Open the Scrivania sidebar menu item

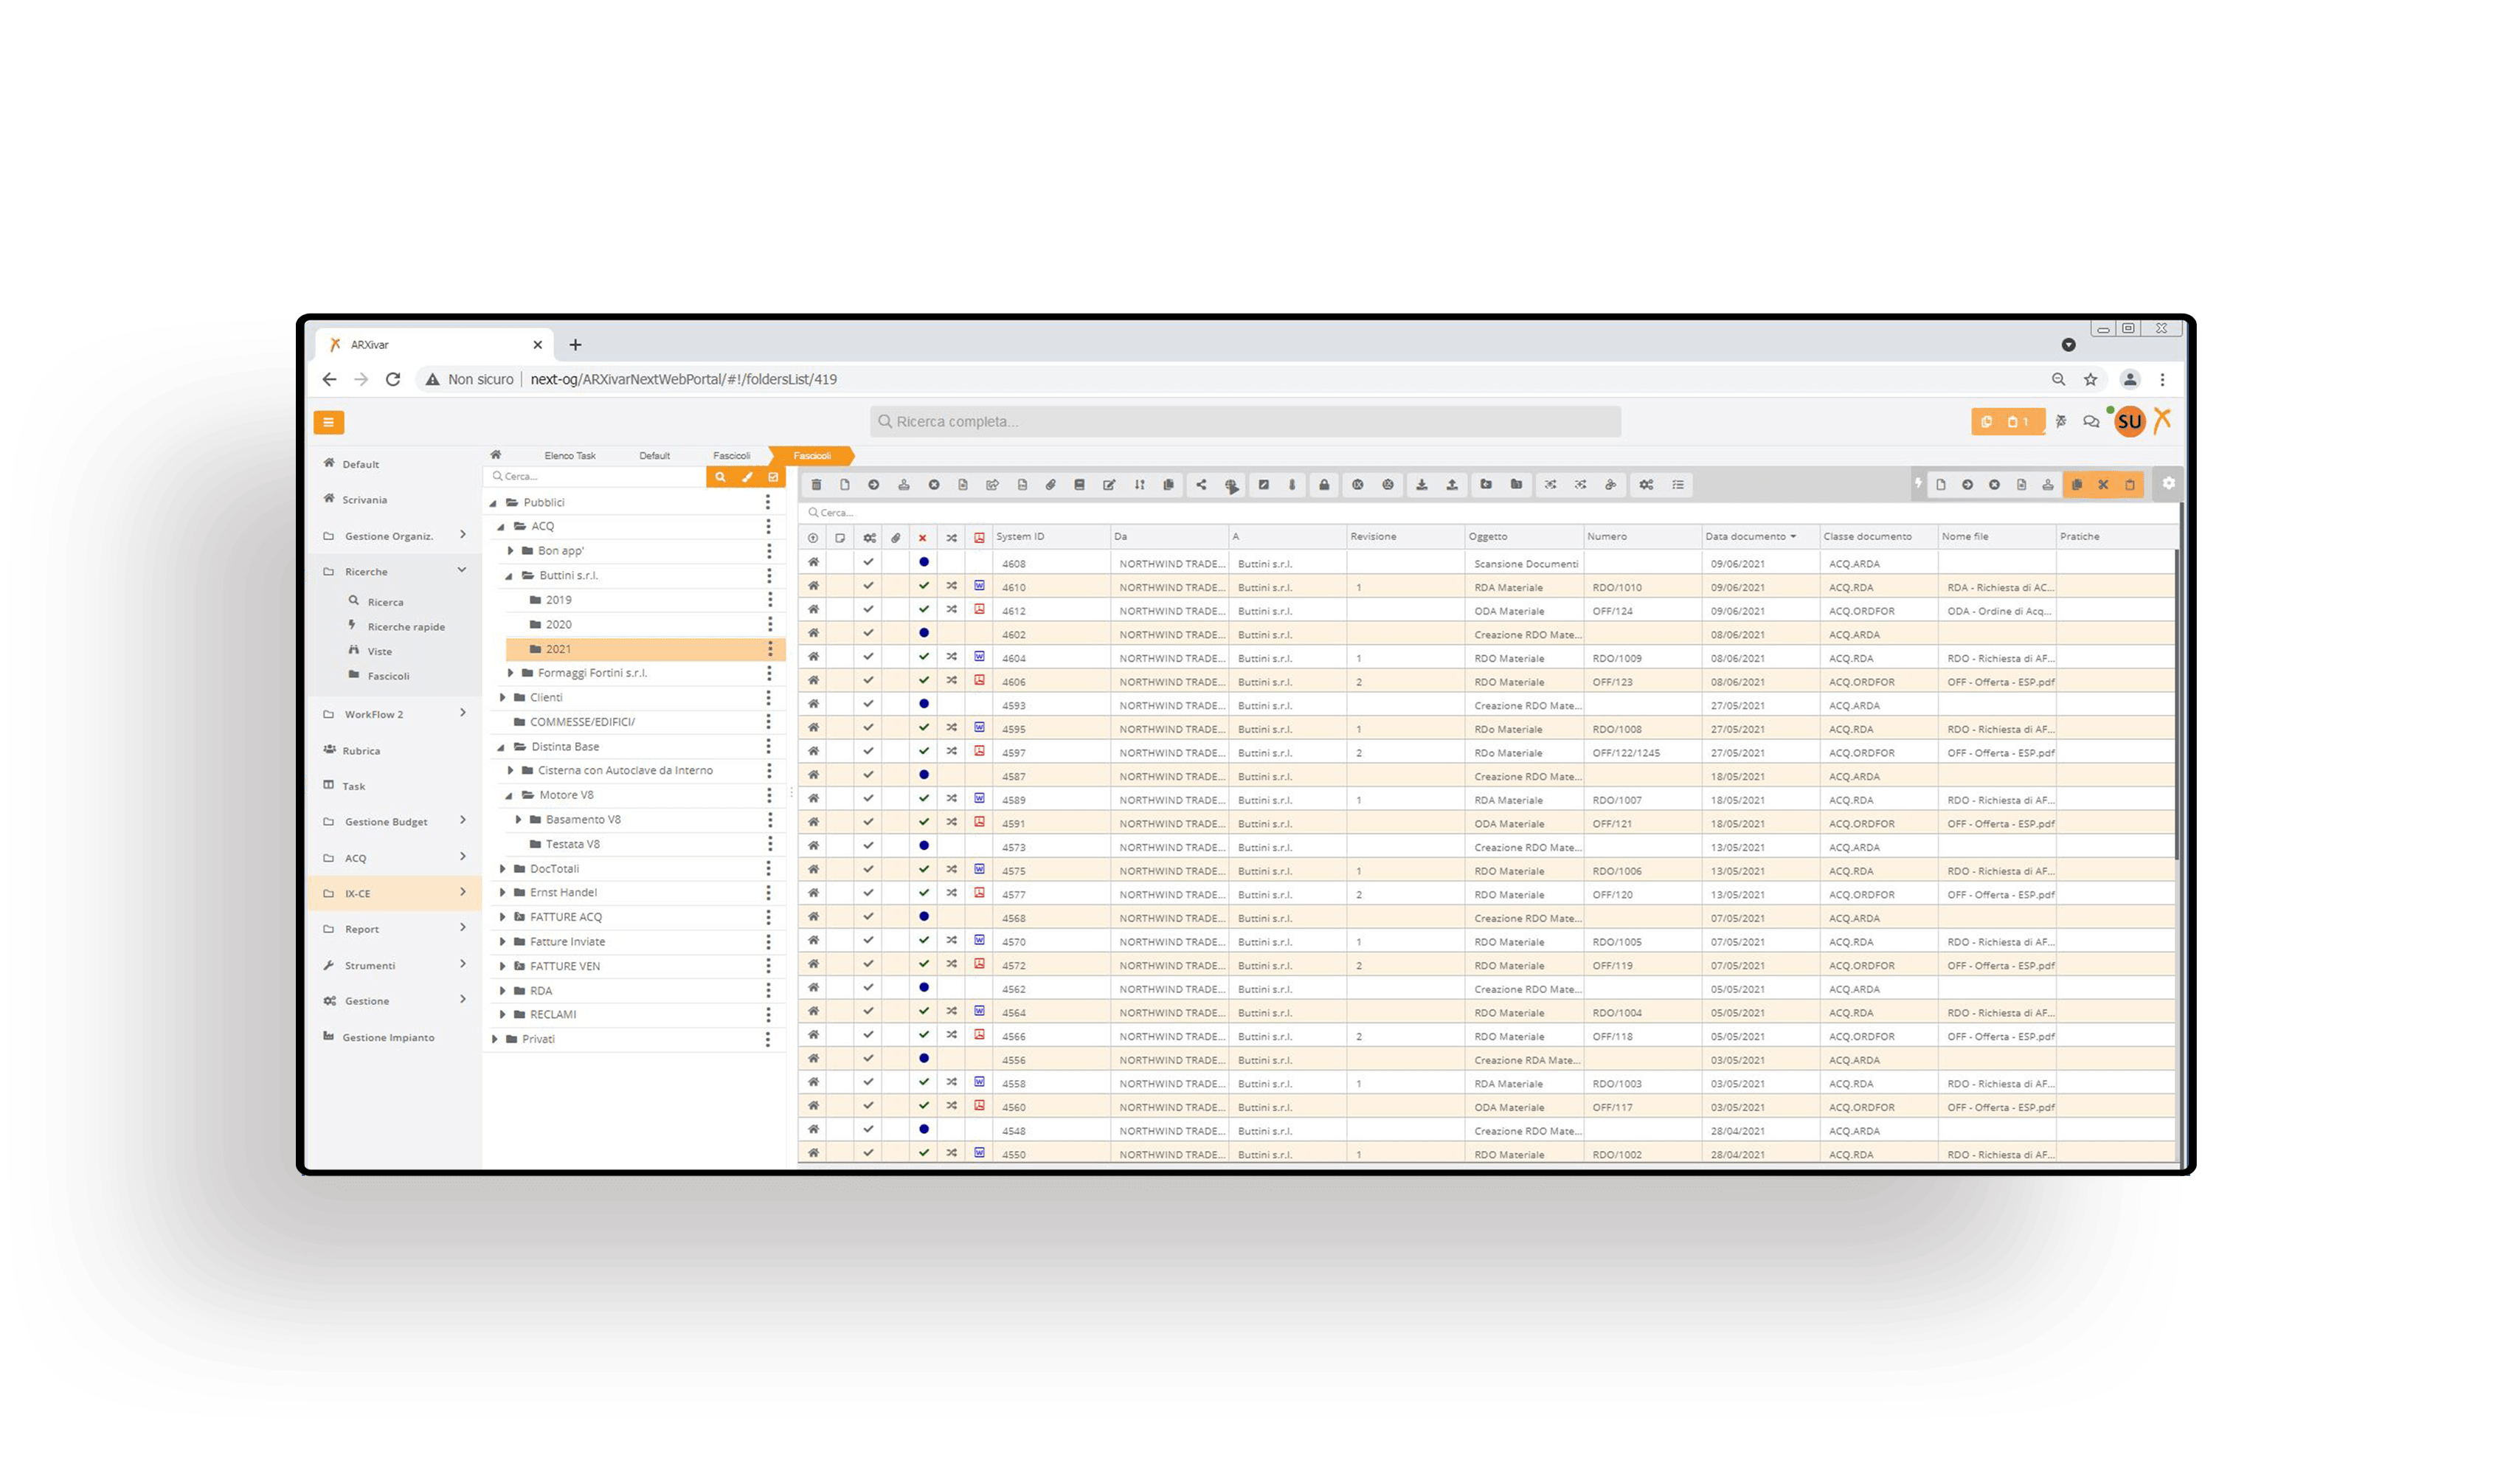point(364,500)
